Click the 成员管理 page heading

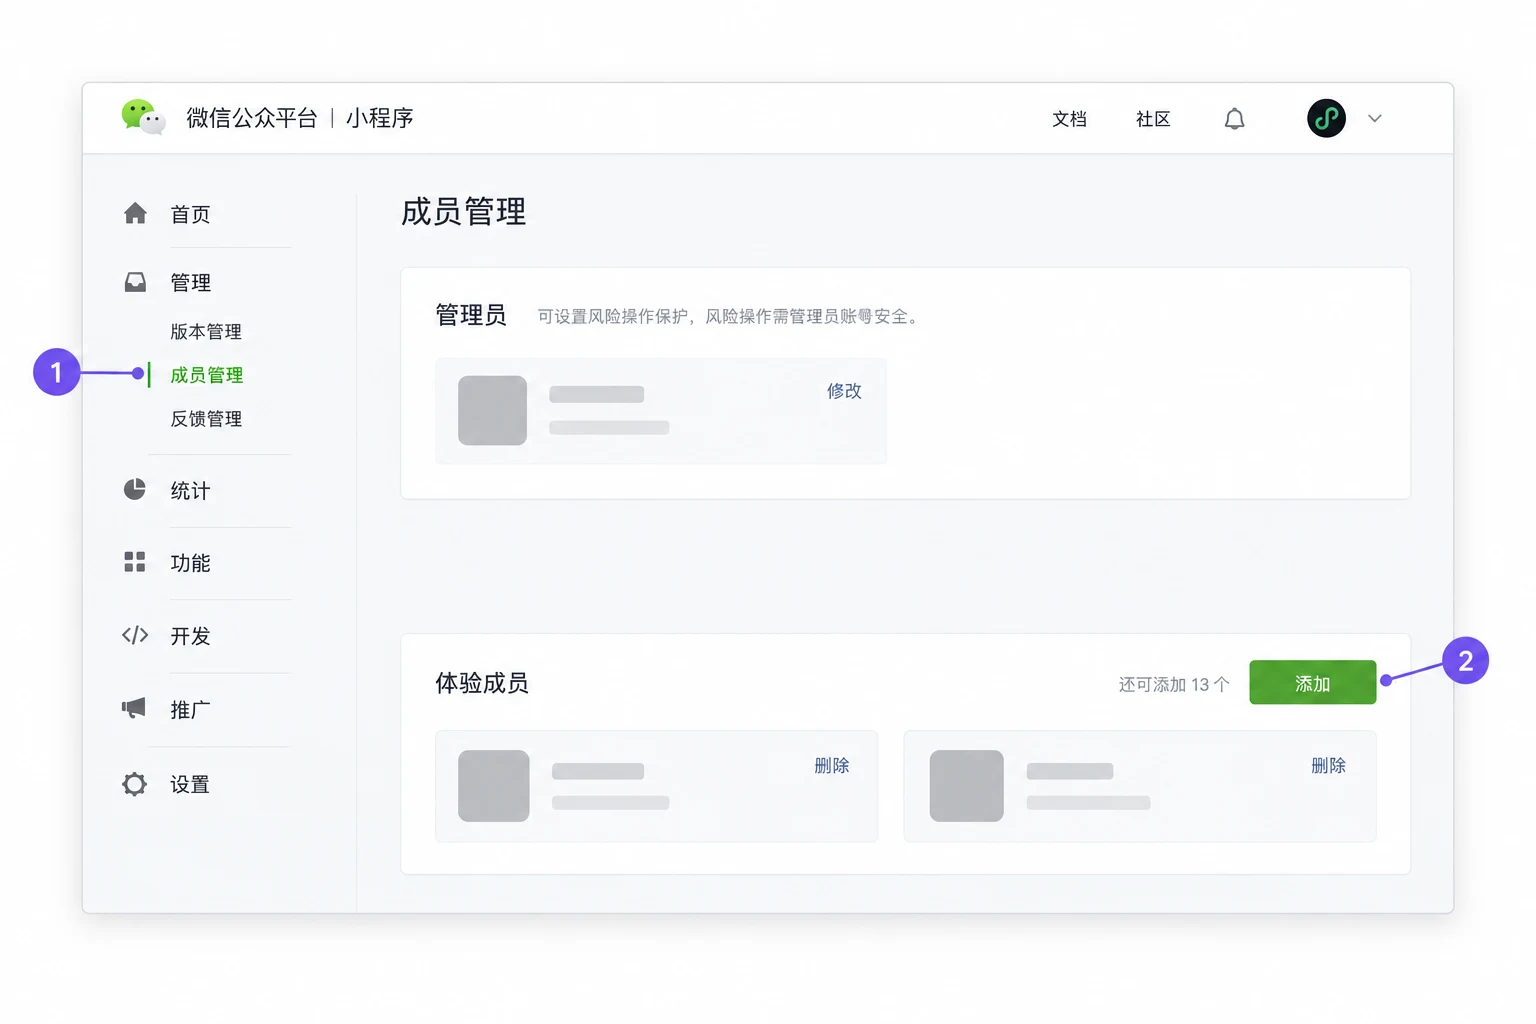pyautogui.click(x=463, y=212)
